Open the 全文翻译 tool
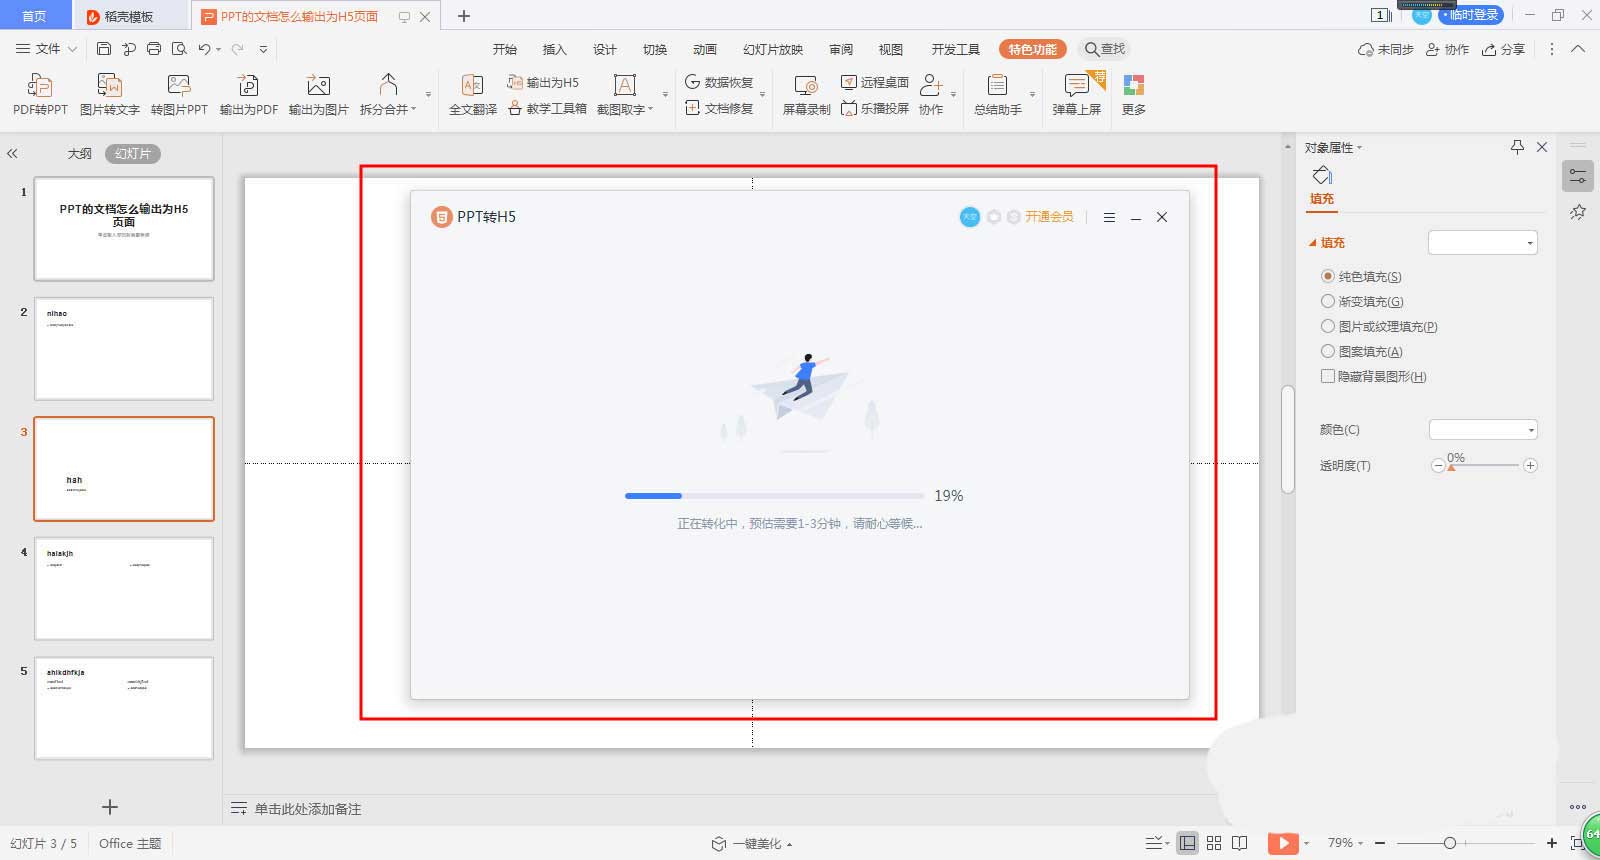 pyautogui.click(x=473, y=95)
